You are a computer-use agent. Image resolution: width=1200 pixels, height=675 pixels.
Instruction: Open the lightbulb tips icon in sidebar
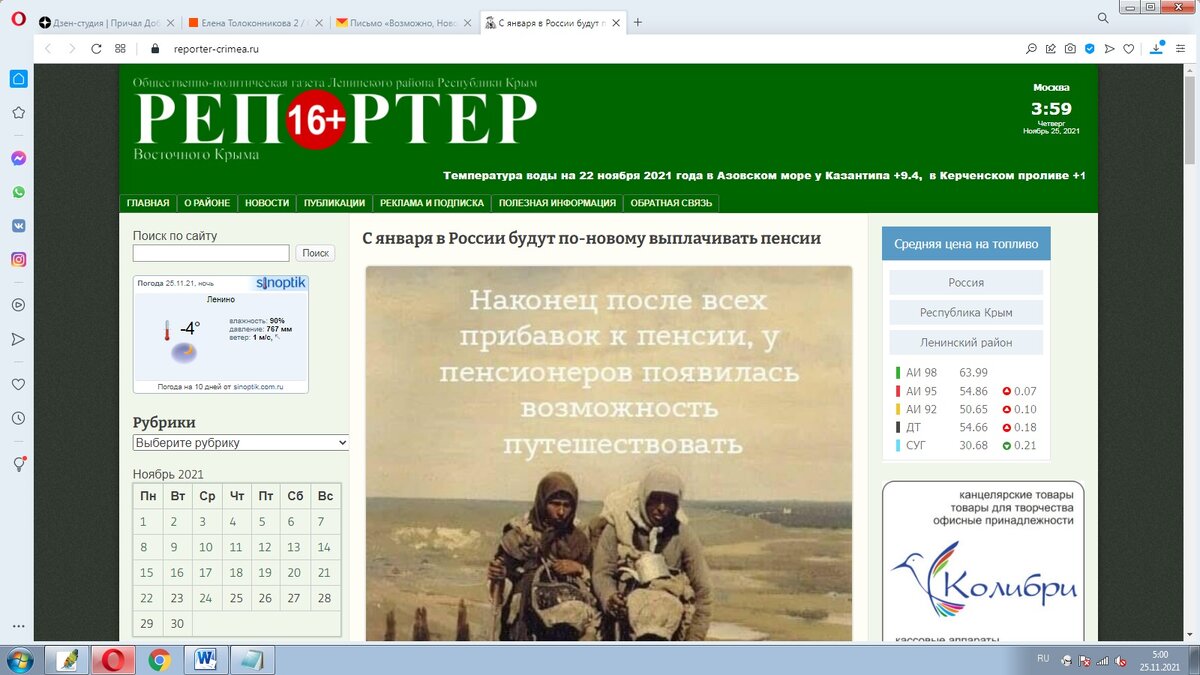coord(18,464)
